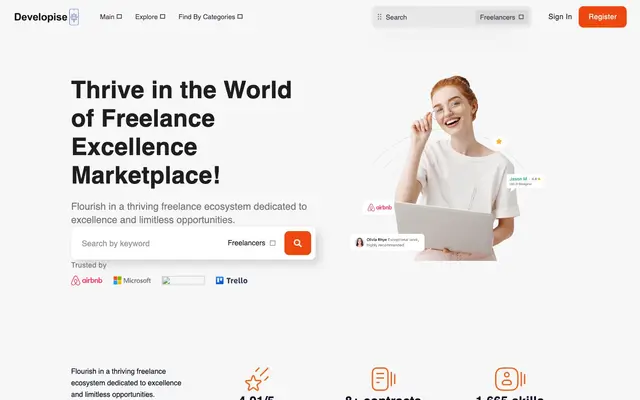This screenshot has width=640, height=400.
Task: Click the yellow star near the woman
Action: pyautogui.click(x=499, y=141)
